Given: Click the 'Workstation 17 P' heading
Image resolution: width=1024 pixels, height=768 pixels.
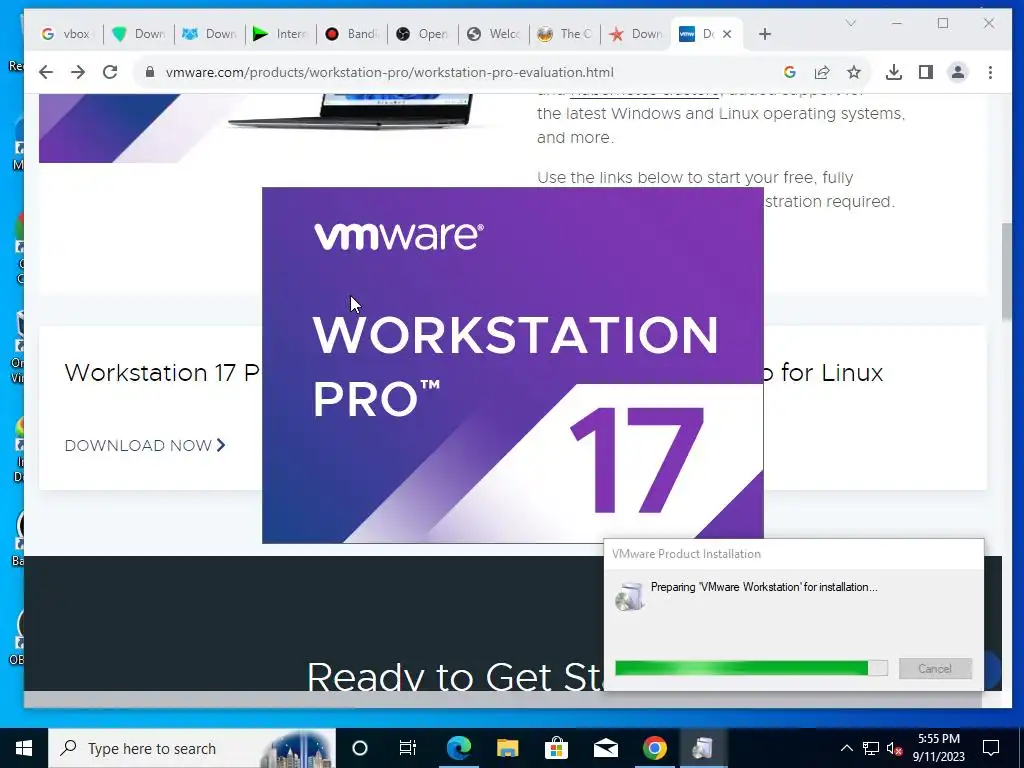Looking at the screenshot, I should [163, 373].
